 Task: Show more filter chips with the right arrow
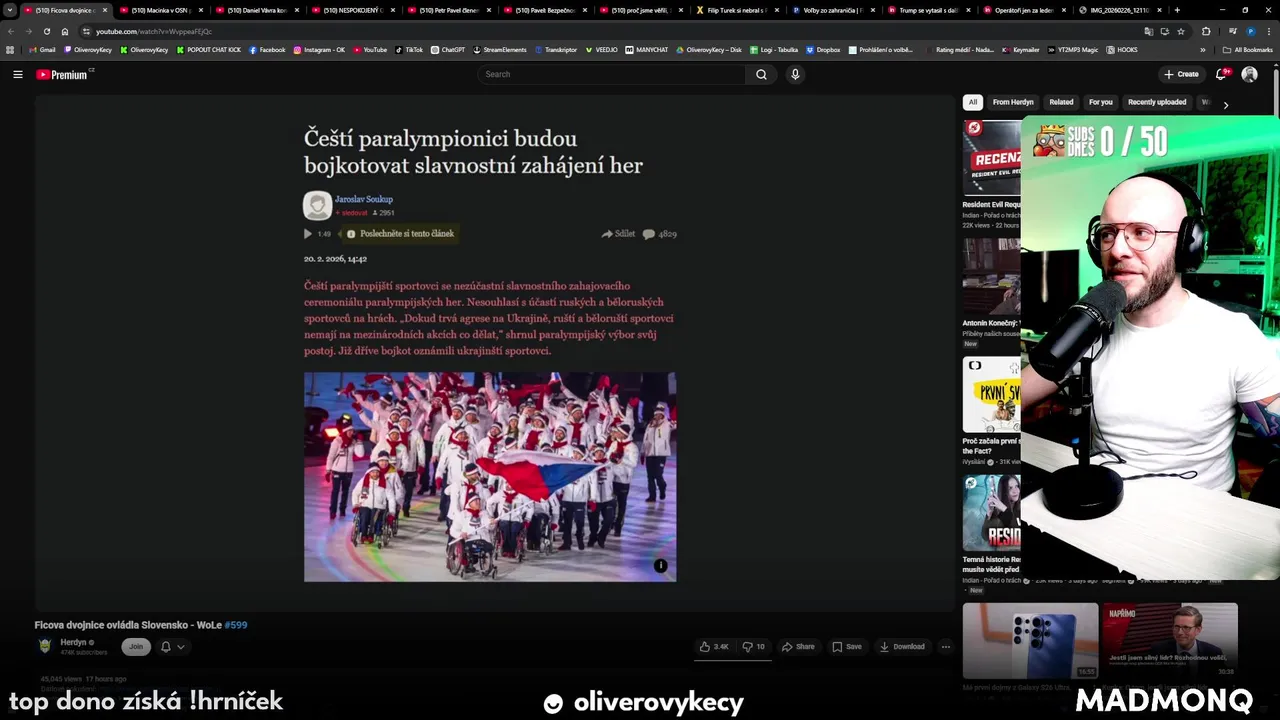1226,104
